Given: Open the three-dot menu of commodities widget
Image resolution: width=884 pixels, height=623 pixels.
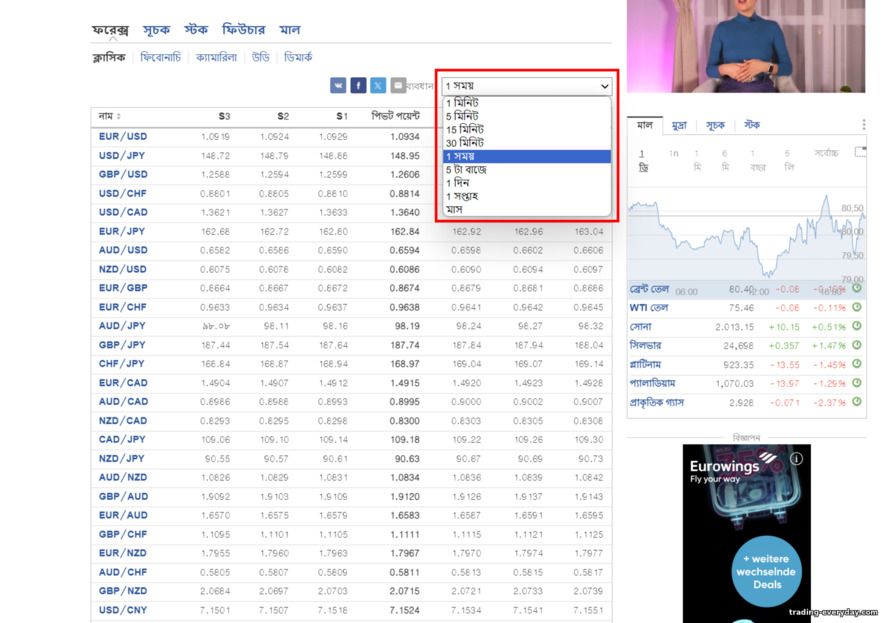Looking at the screenshot, I should (863, 125).
